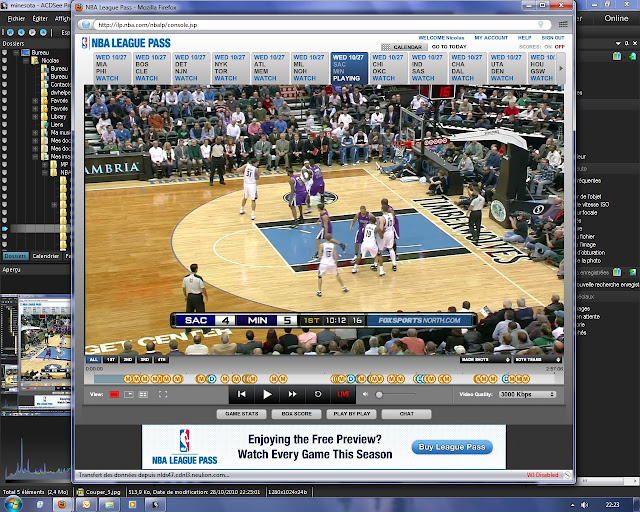Adjust the volume slider knob
Viewport: 640px width, 512px height.
(x=379, y=394)
